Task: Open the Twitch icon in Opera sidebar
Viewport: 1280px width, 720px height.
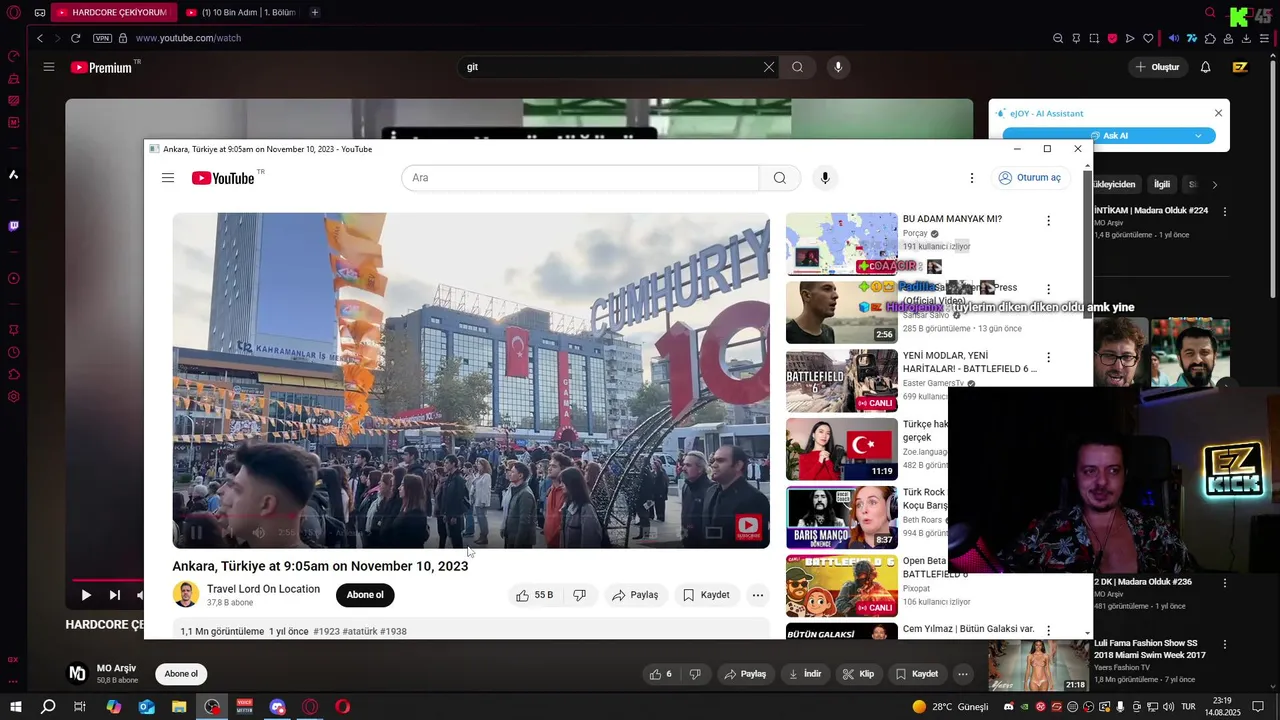Action: [x=14, y=226]
